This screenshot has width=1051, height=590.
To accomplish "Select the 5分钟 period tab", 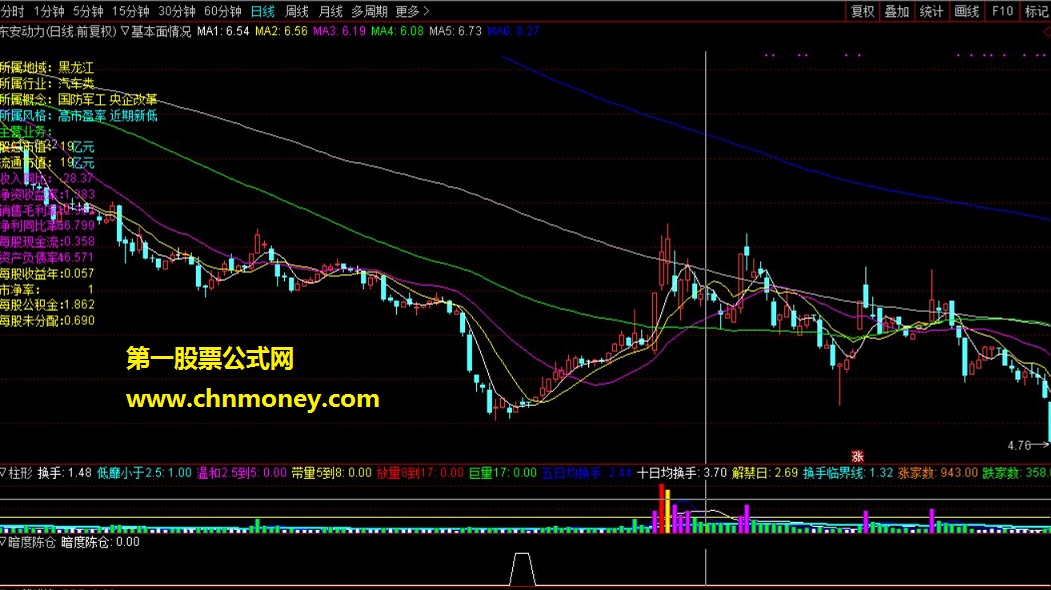I will click(88, 11).
